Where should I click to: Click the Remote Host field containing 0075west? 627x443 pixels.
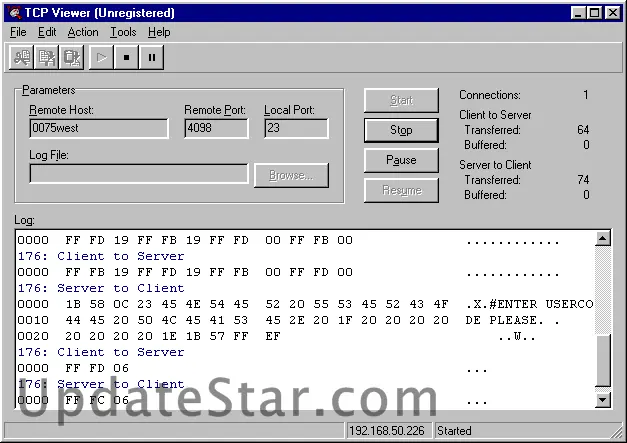click(99, 128)
